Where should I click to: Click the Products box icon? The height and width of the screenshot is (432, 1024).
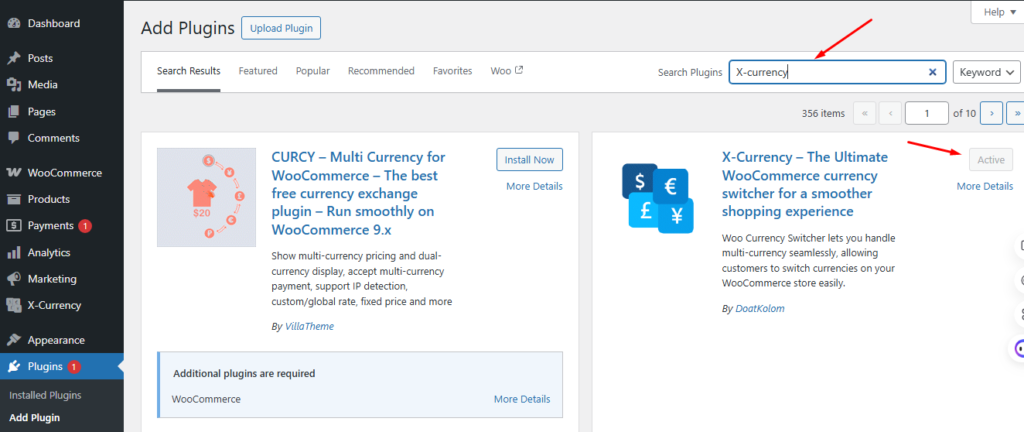(14, 199)
